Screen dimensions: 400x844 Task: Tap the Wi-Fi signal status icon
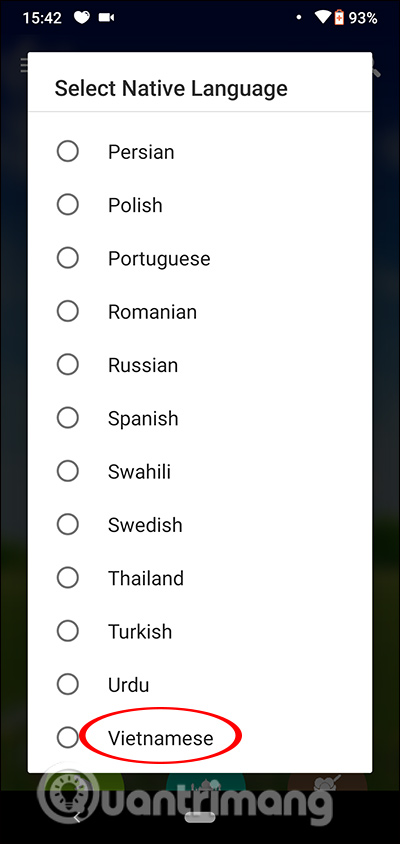tap(322, 18)
